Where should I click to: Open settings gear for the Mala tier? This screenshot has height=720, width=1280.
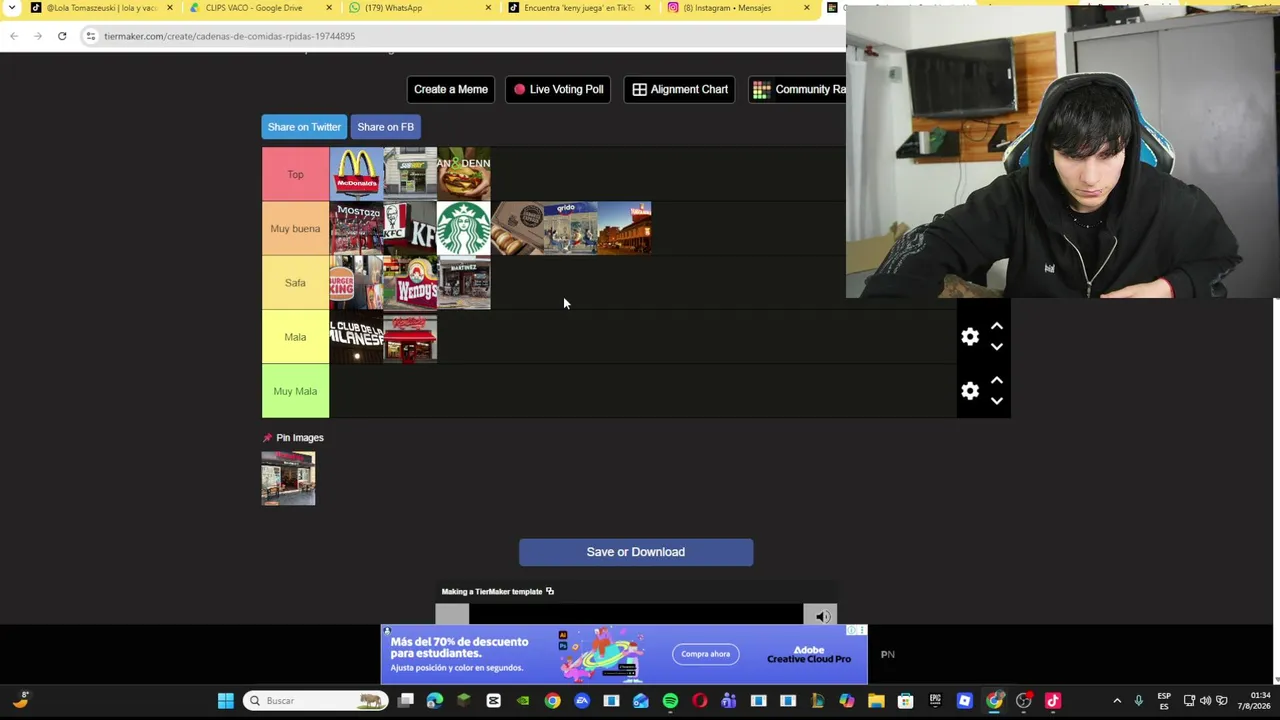[970, 337]
